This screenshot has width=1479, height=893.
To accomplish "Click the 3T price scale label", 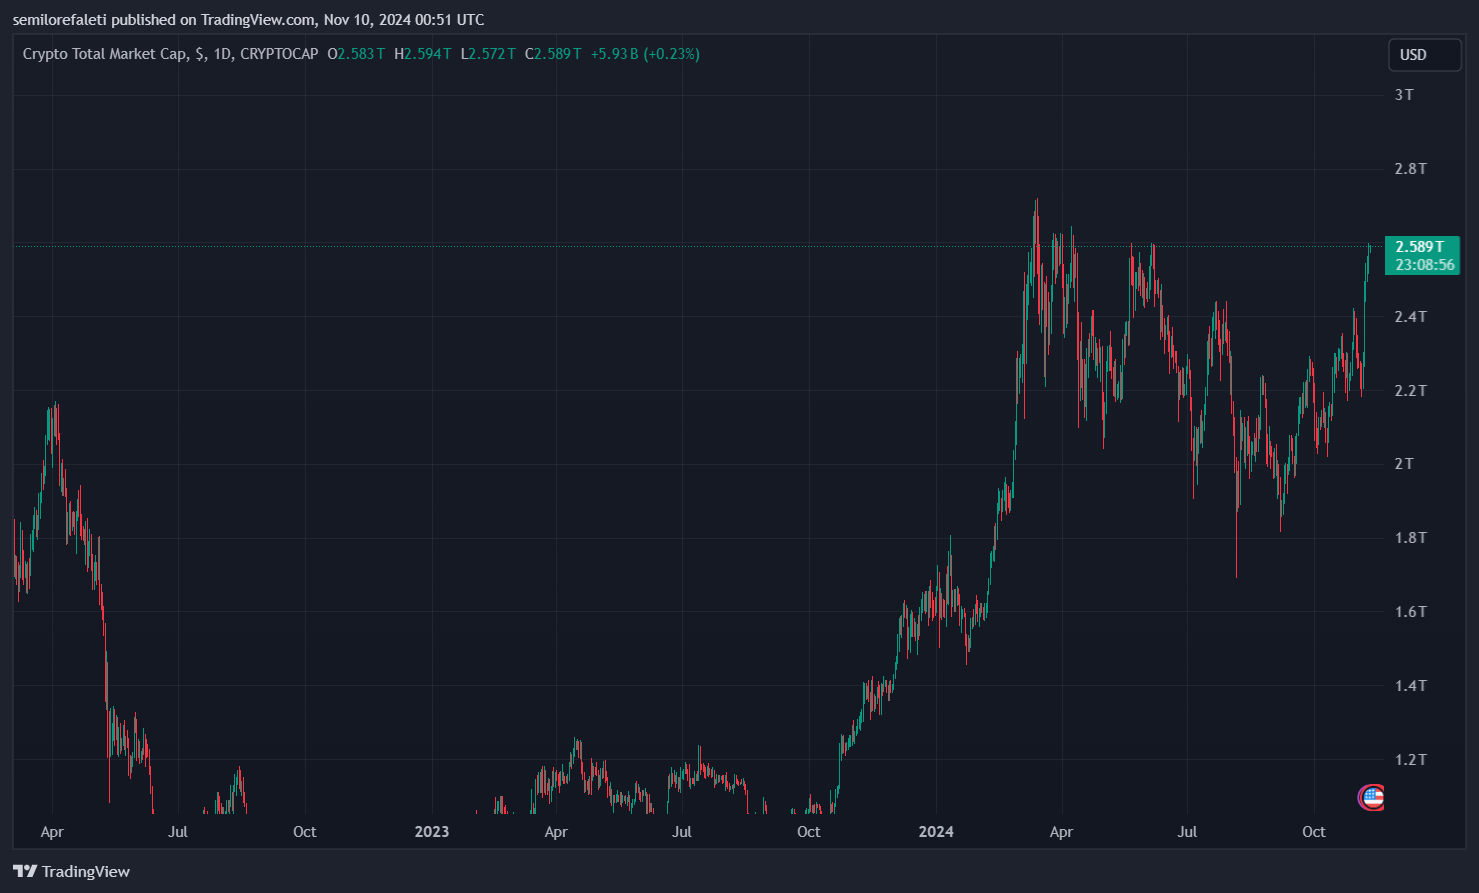I will [1404, 95].
